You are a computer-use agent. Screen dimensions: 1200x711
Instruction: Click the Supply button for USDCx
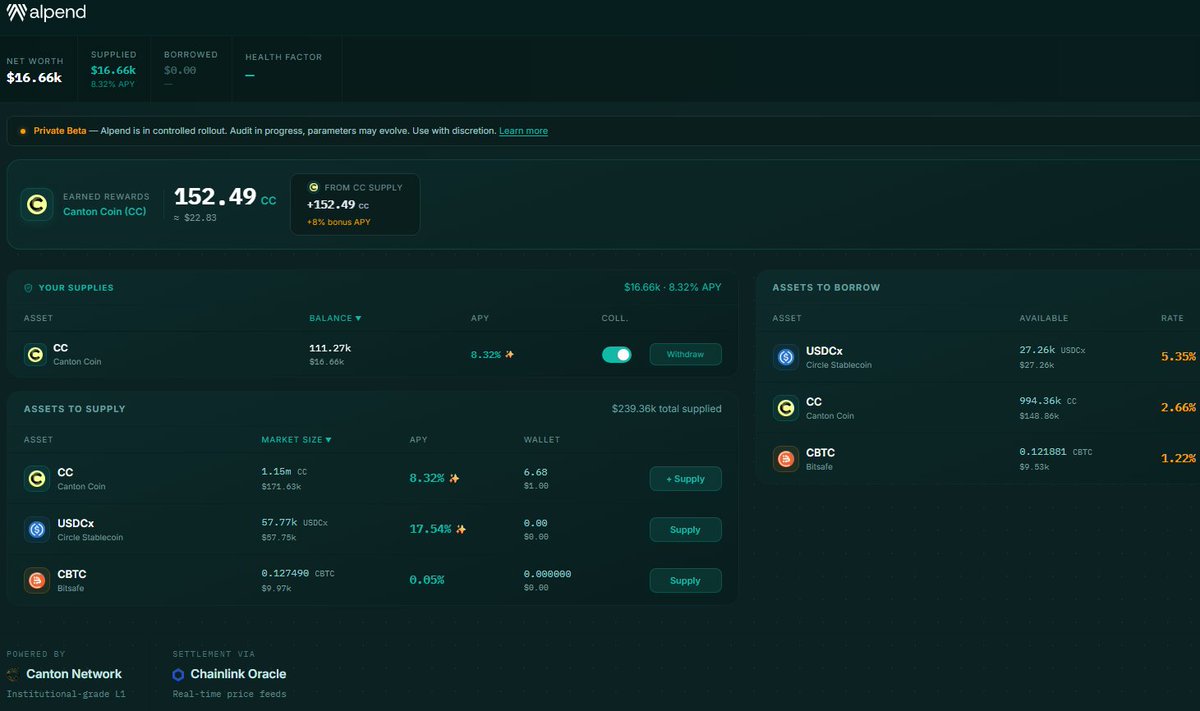point(685,529)
